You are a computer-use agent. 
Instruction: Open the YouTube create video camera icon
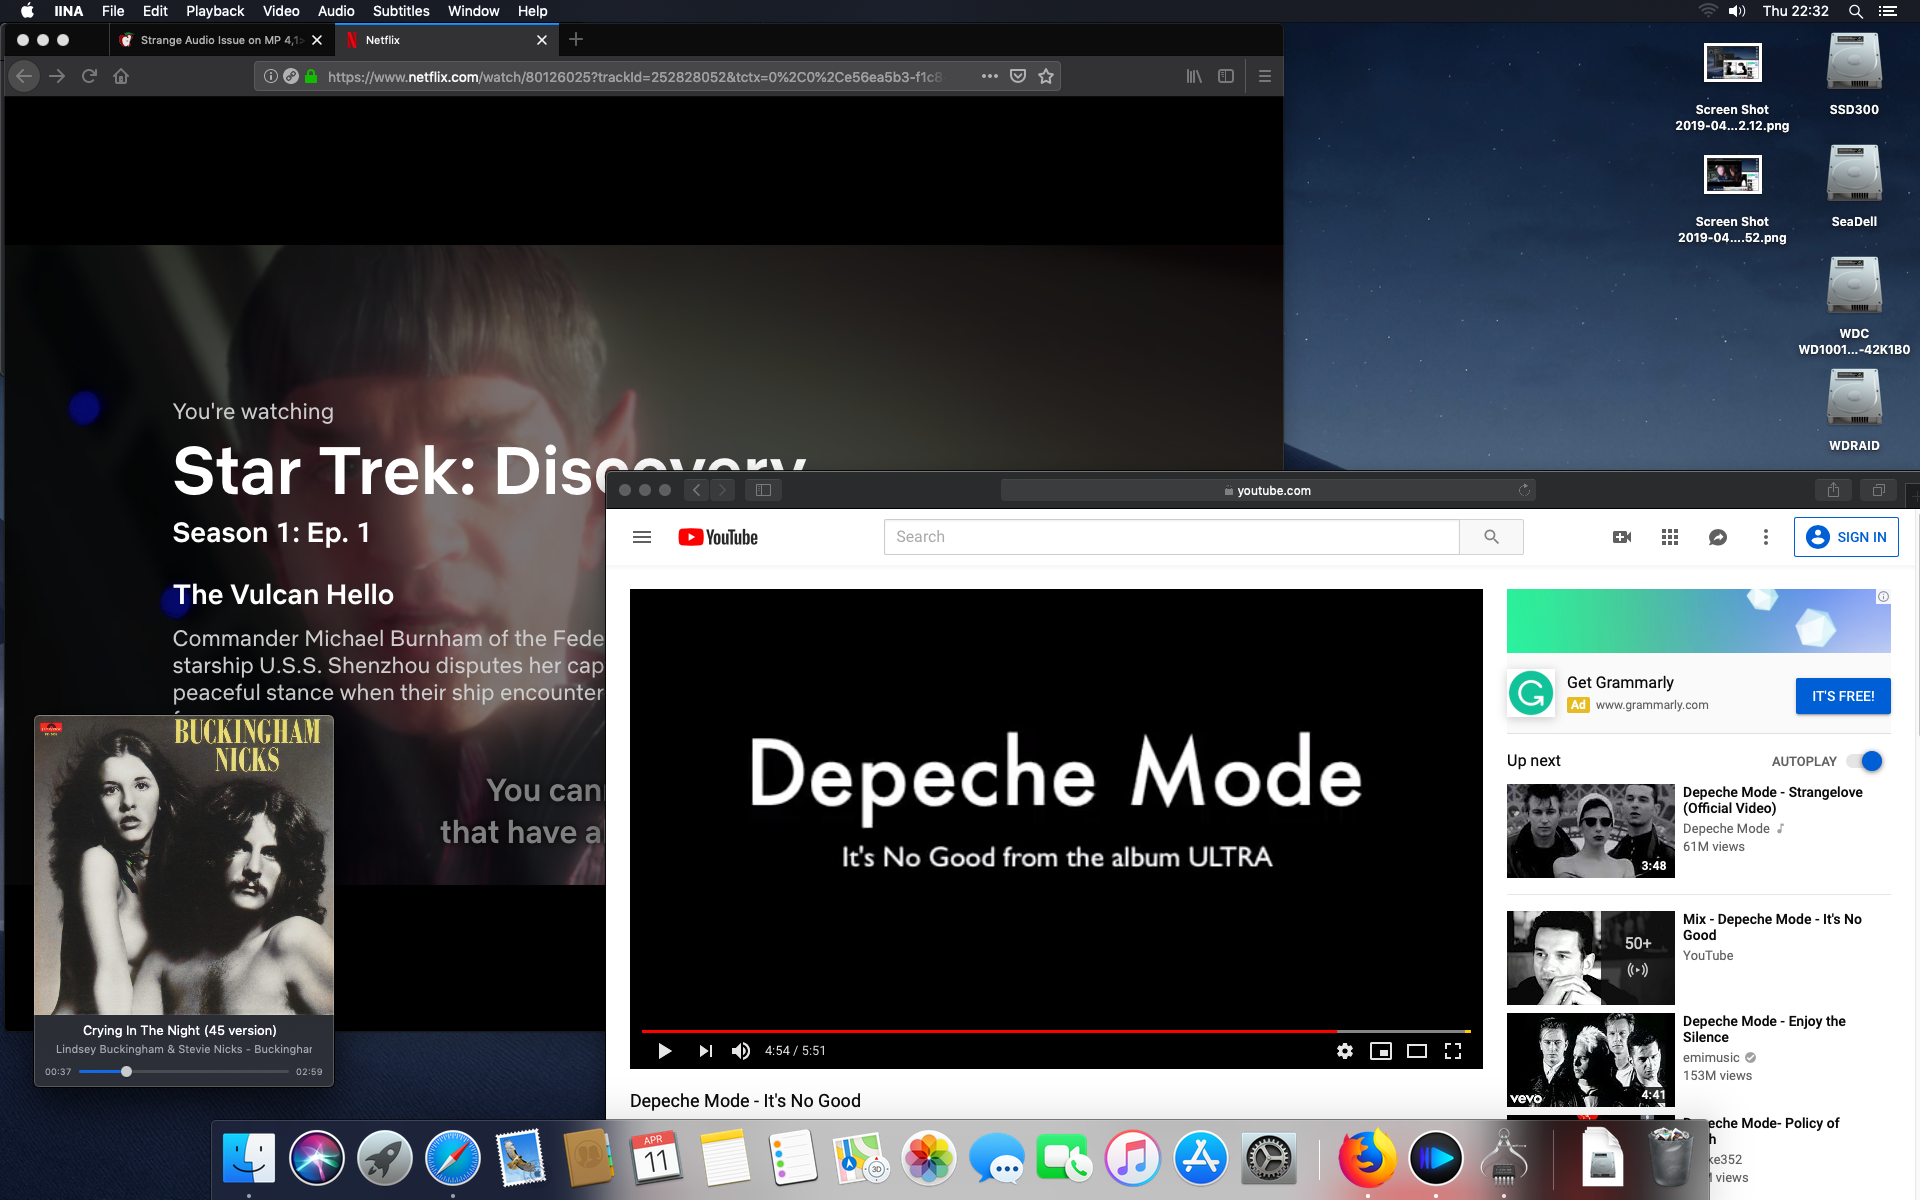(1622, 537)
